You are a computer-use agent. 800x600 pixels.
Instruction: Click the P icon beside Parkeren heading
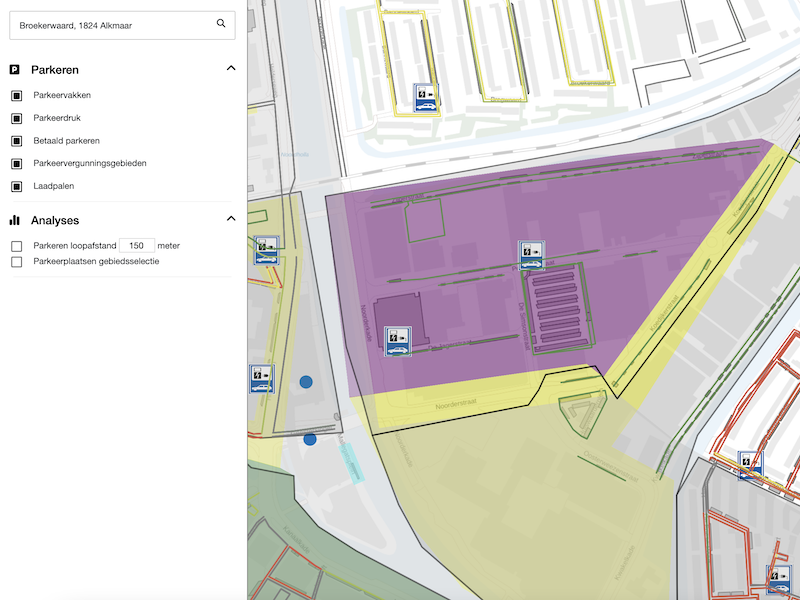[14, 68]
